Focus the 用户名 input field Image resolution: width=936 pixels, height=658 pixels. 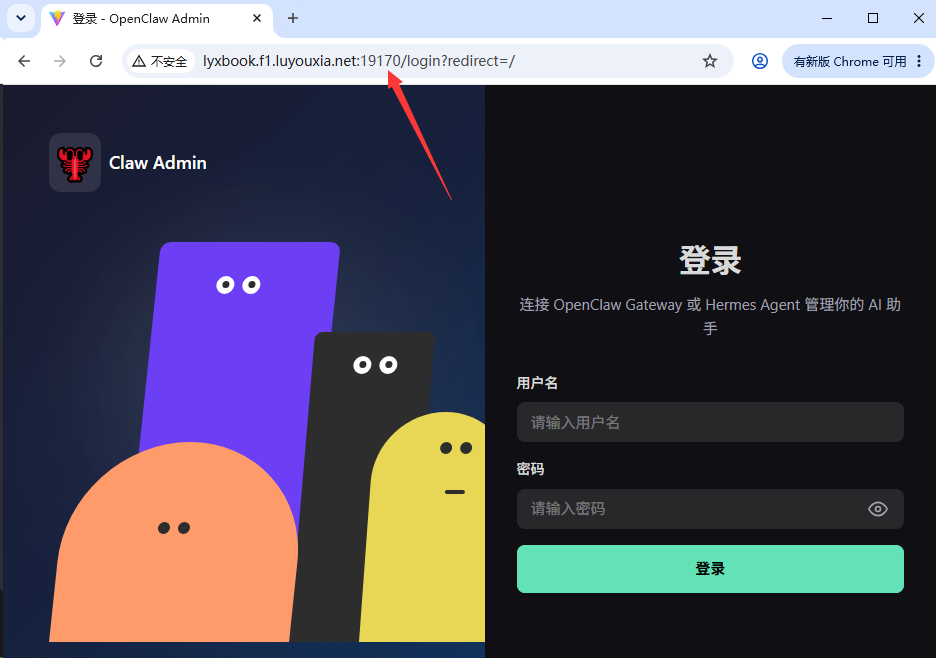(x=710, y=422)
